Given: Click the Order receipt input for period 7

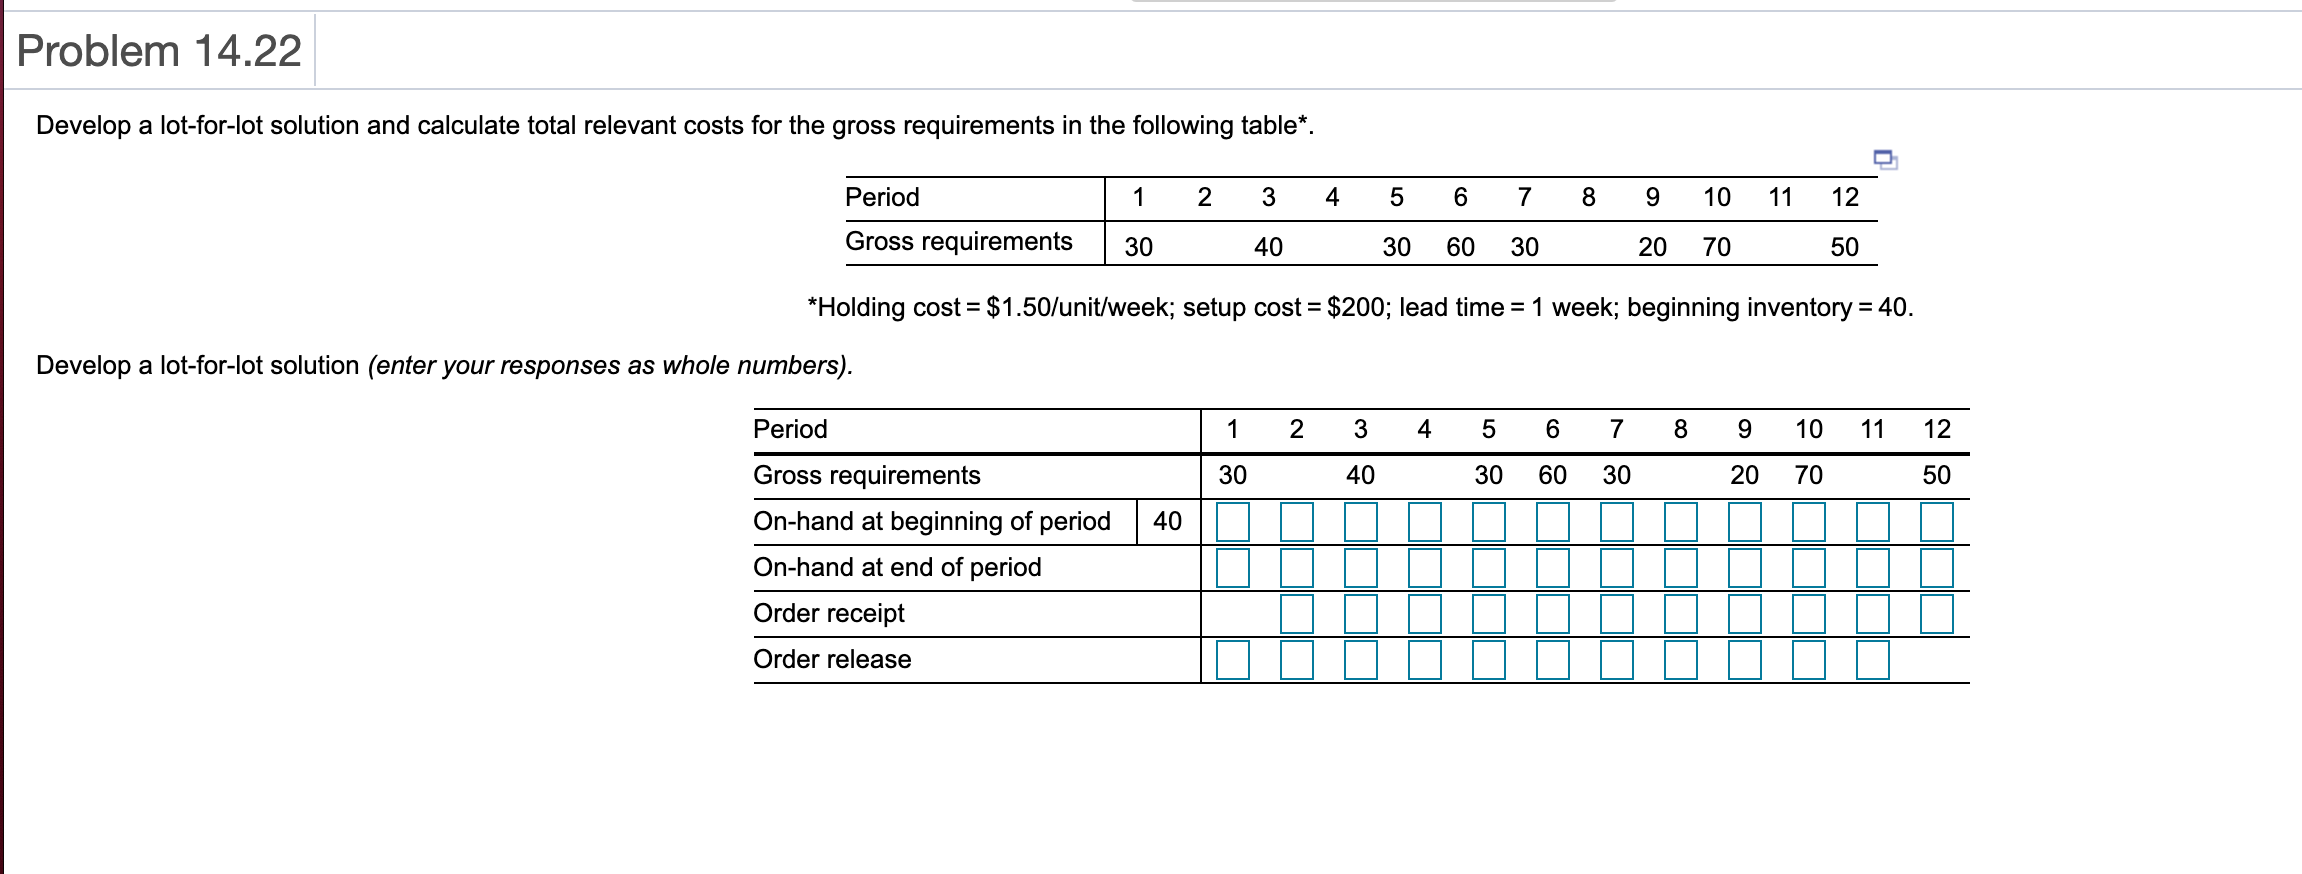Looking at the screenshot, I should click(x=1616, y=612).
